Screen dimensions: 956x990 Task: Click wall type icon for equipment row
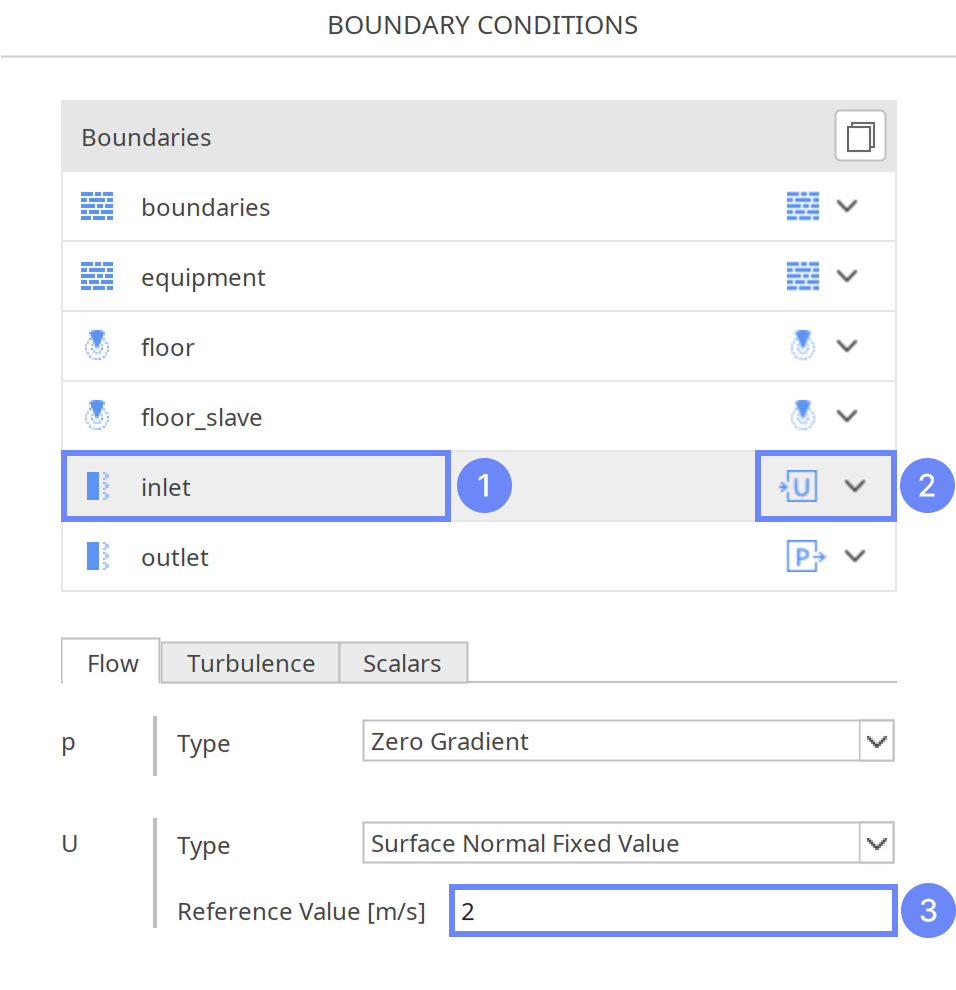(802, 276)
